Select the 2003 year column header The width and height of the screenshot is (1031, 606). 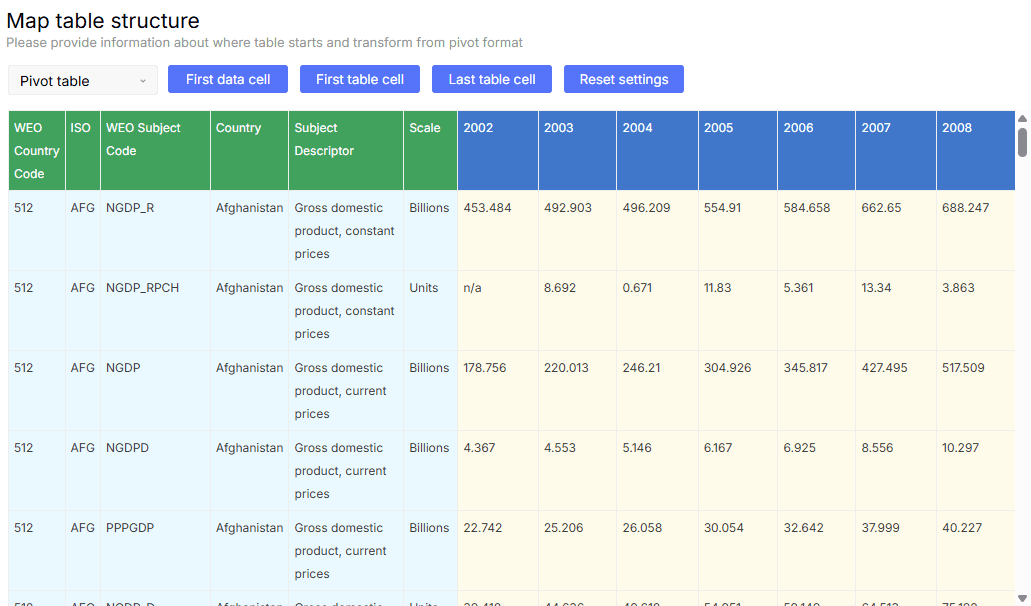[577, 151]
